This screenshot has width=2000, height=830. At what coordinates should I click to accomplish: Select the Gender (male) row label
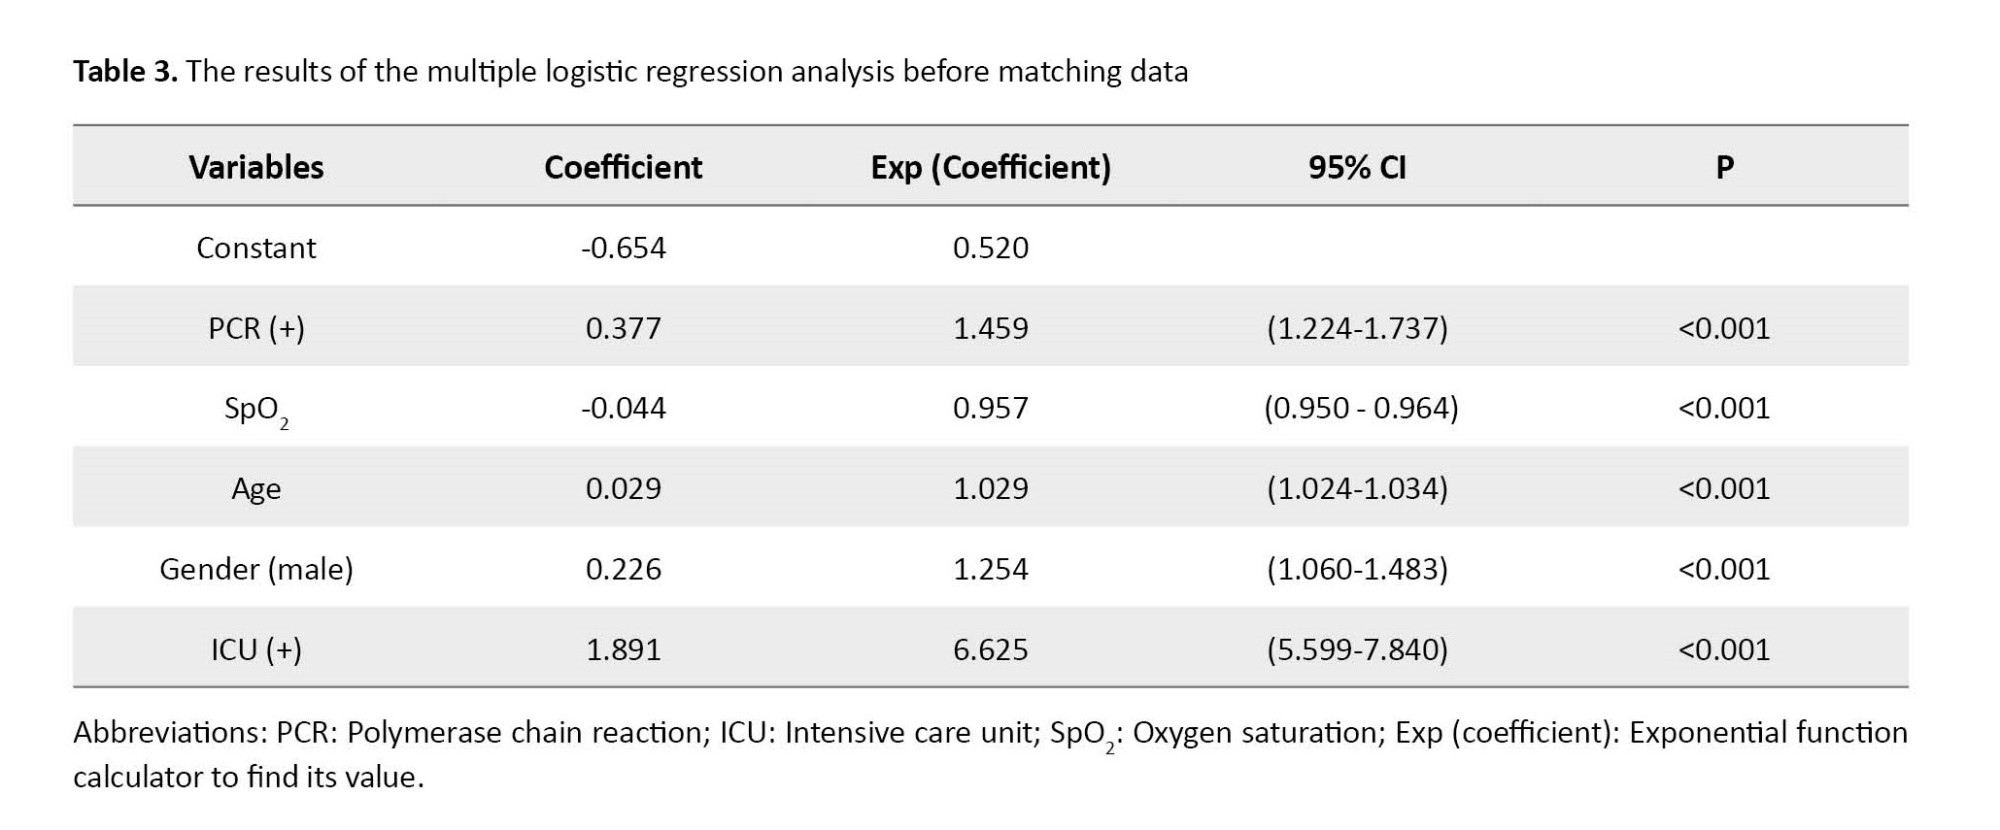(x=256, y=569)
